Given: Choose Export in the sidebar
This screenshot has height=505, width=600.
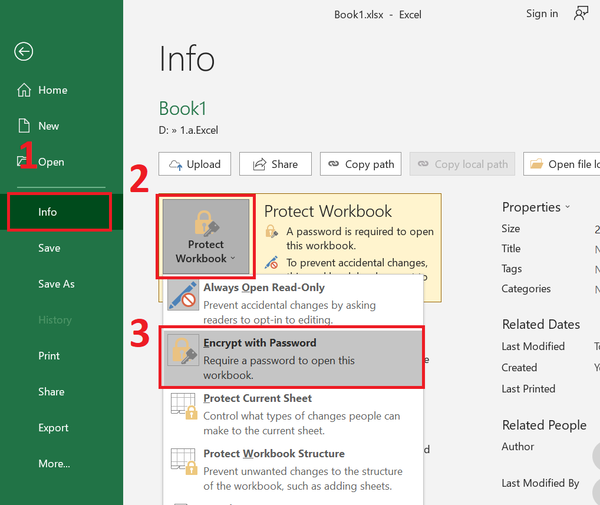Looking at the screenshot, I should 61,428.
